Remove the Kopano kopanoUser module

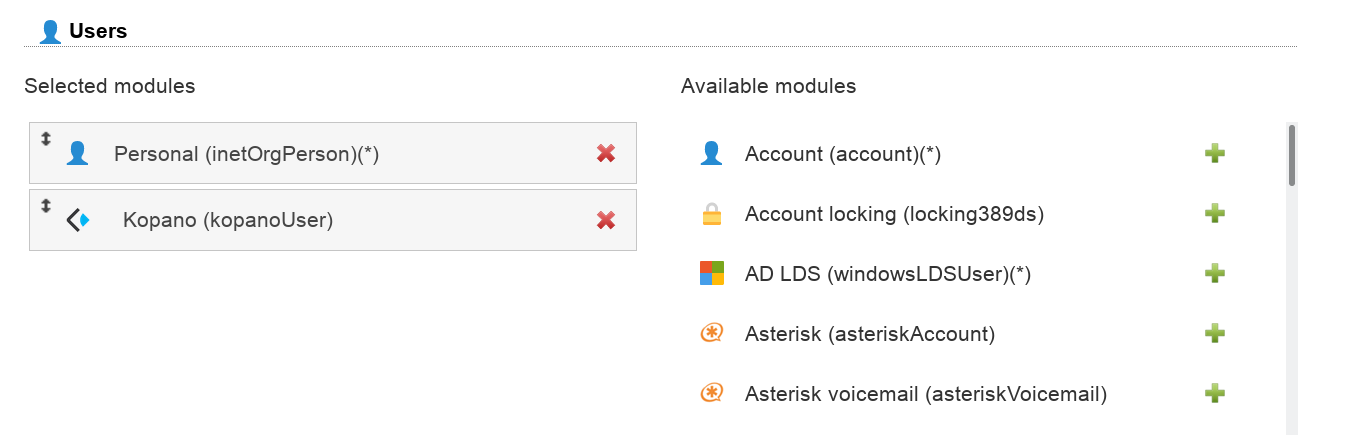(x=605, y=220)
